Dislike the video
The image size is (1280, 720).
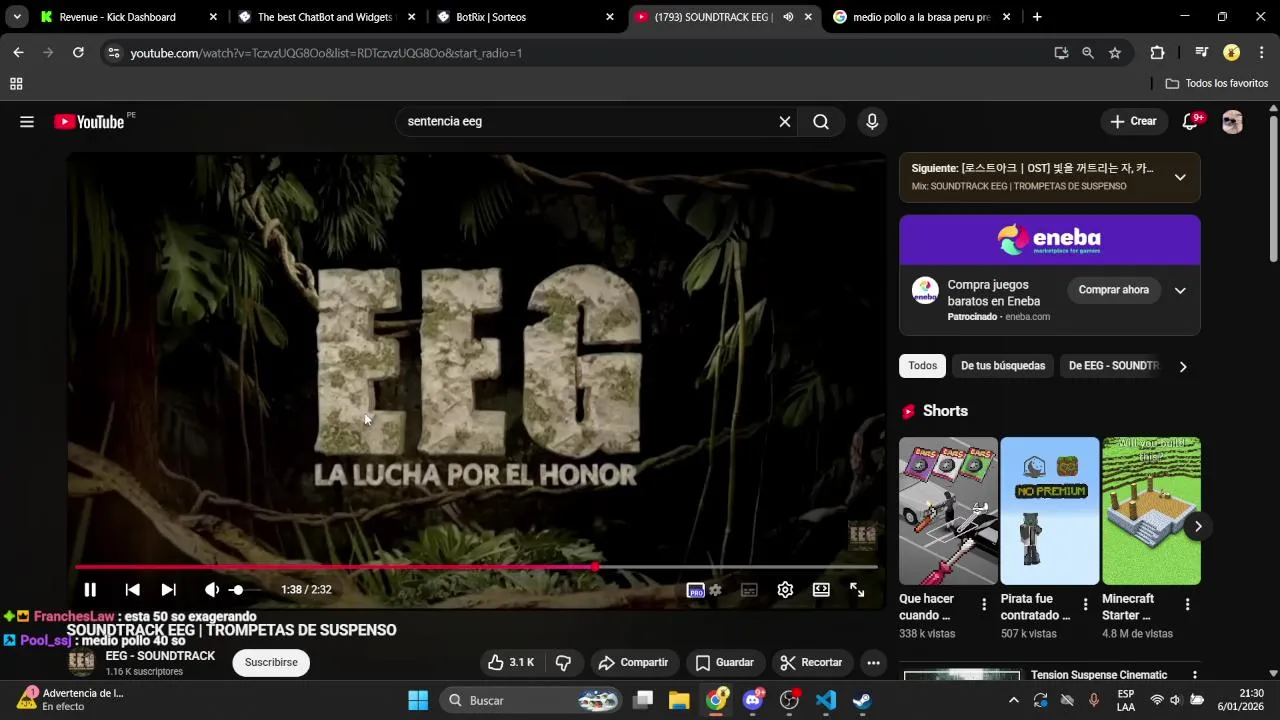coord(563,662)
